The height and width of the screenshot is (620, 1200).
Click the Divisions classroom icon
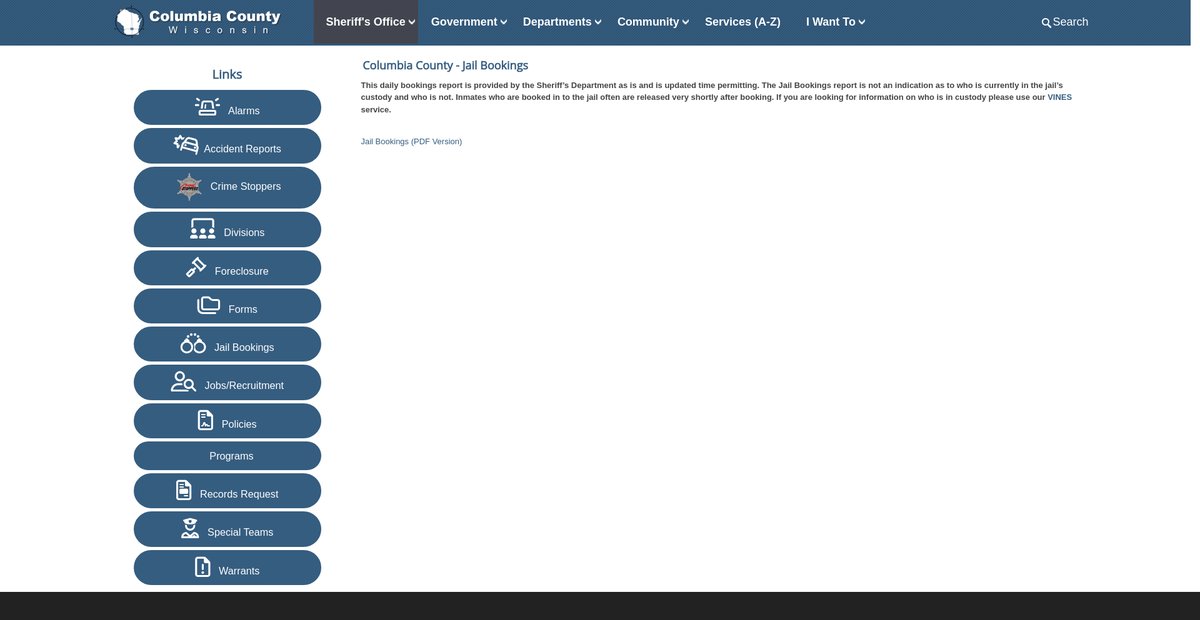pos(203,229)
